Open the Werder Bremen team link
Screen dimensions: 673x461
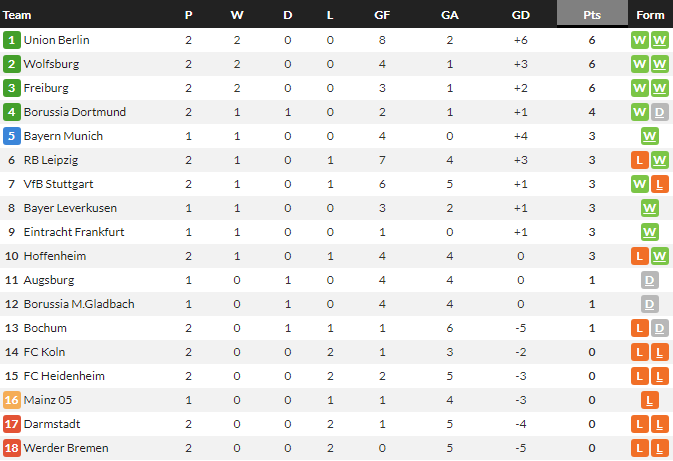[x=65, y=448]
